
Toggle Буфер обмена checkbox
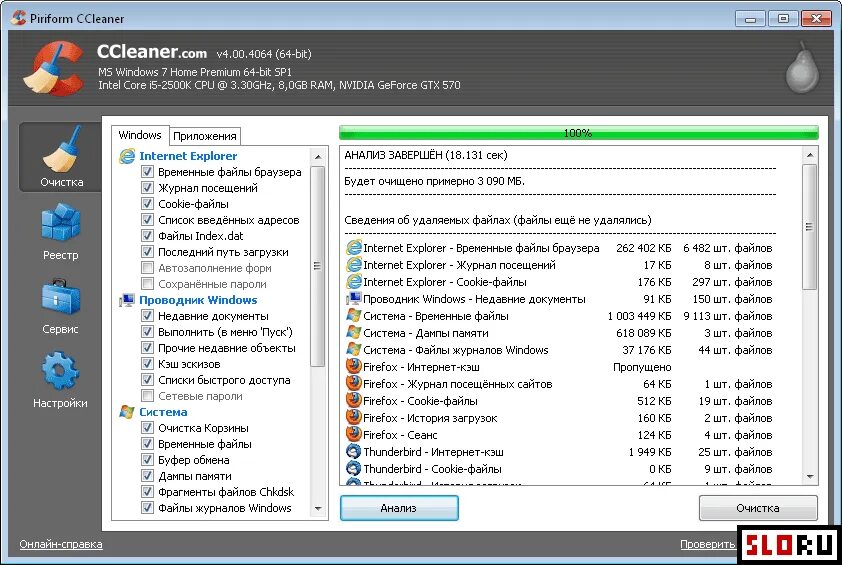147,460
